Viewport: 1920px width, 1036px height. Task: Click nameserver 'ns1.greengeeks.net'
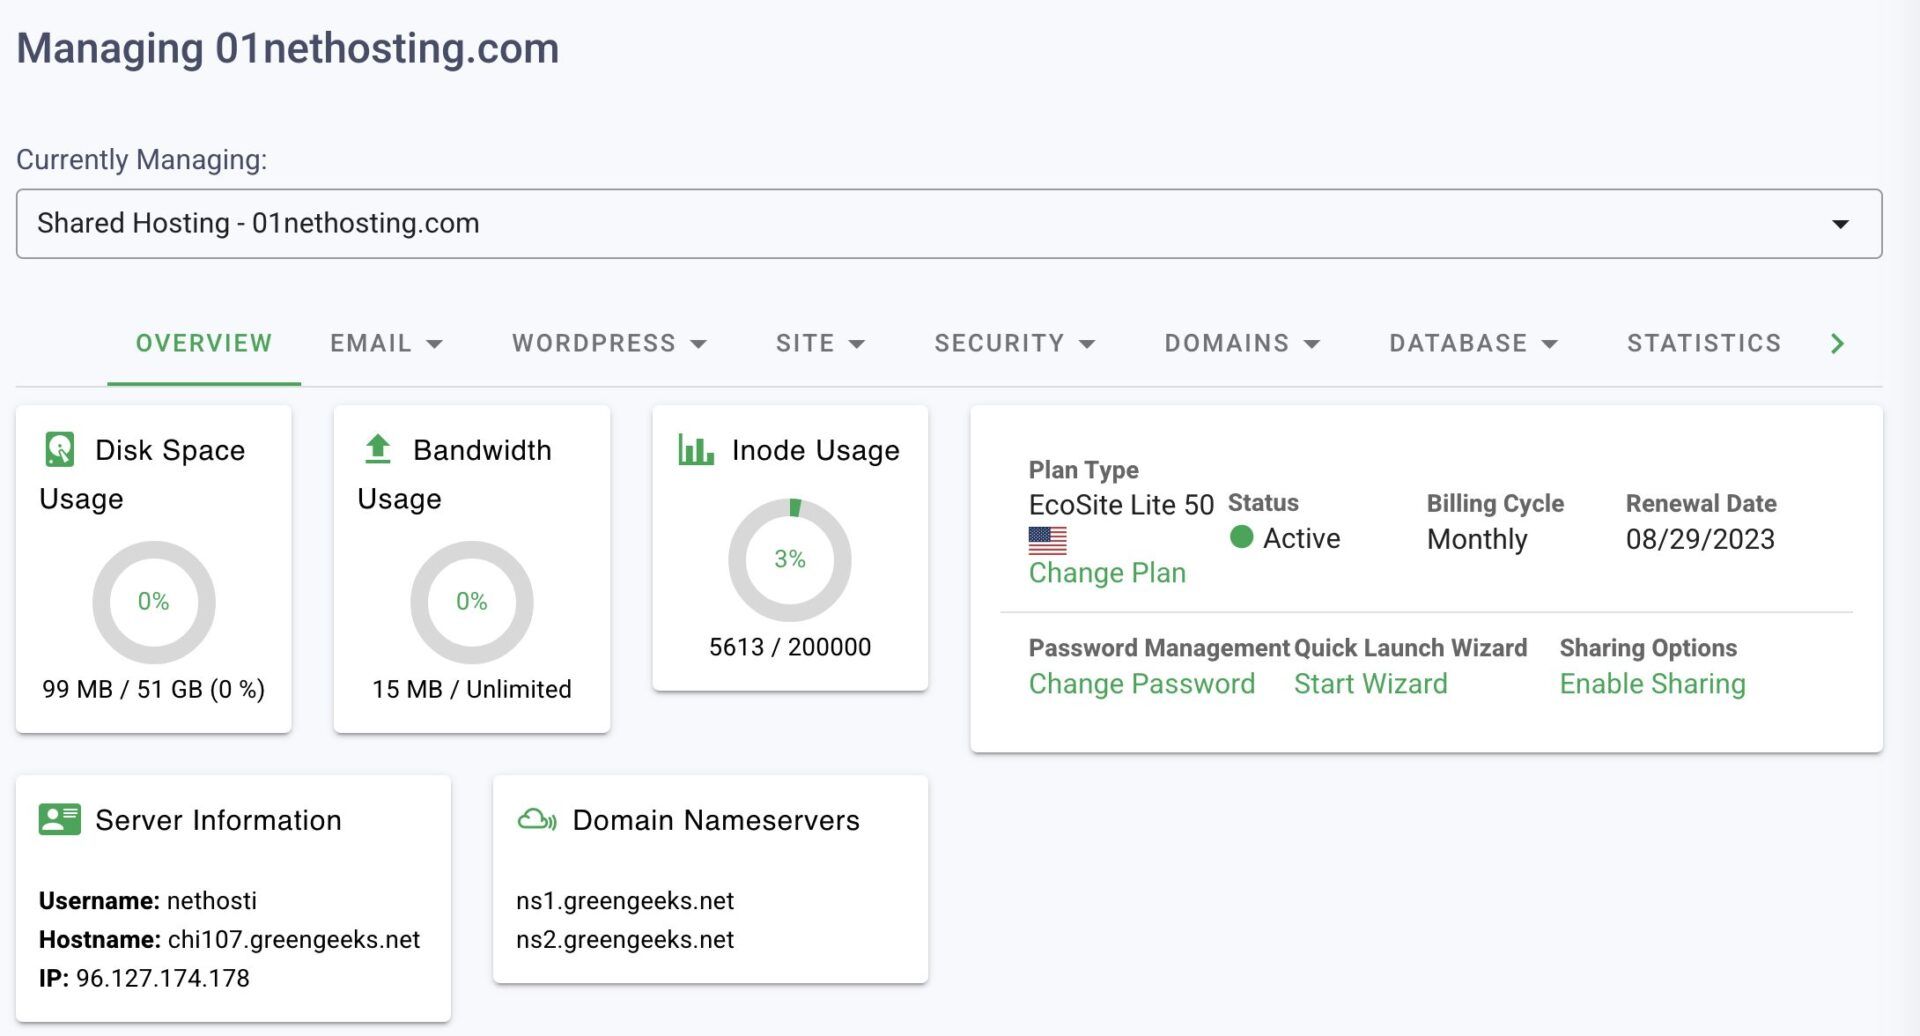tap(625, 901)
